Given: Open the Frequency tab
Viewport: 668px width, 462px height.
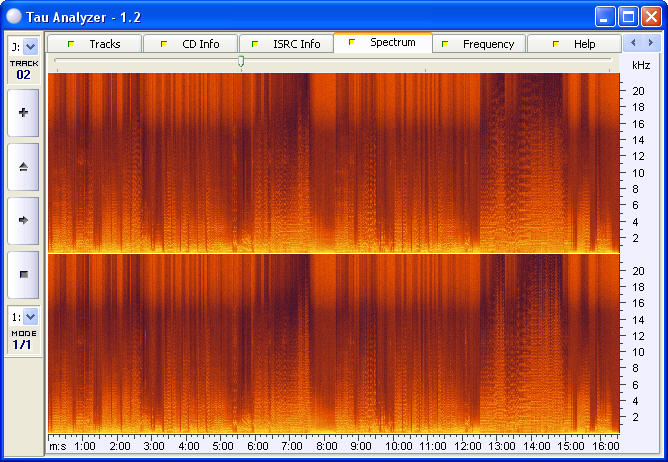Looking at the screenshot, I should 478,44.
